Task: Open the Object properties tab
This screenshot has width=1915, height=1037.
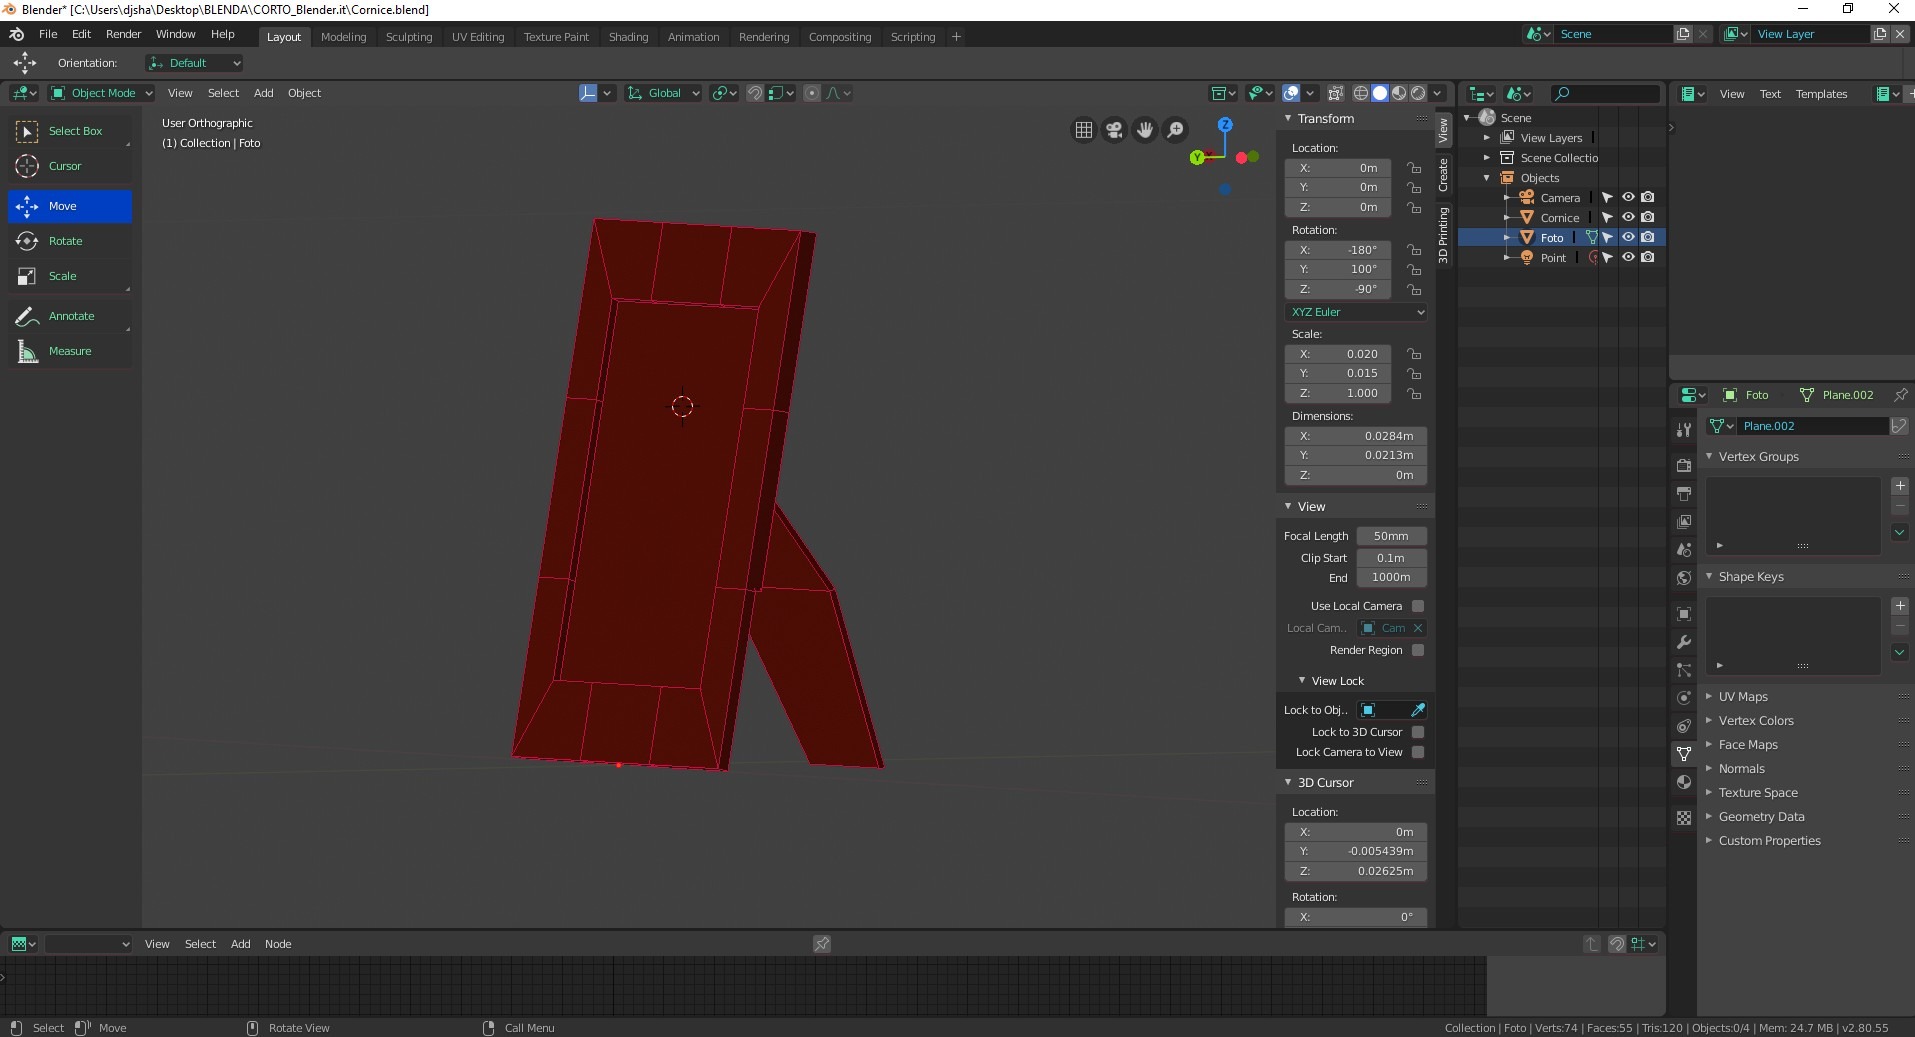Action: point(1684,614)
